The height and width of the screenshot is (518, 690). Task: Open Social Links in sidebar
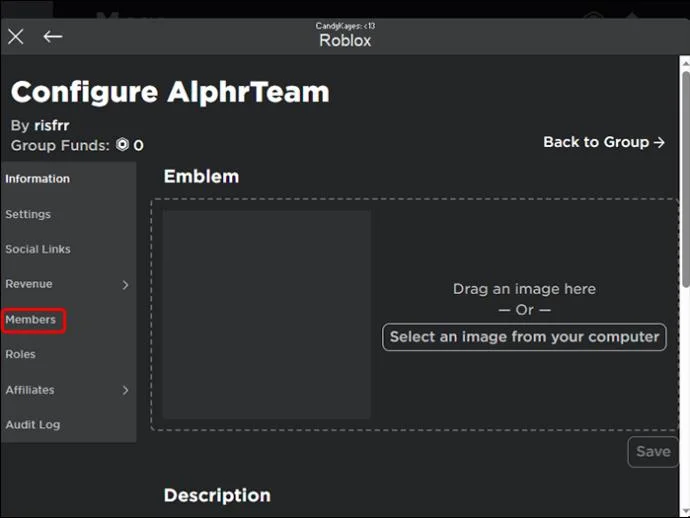pyautogui.click(x=38, y=249)
